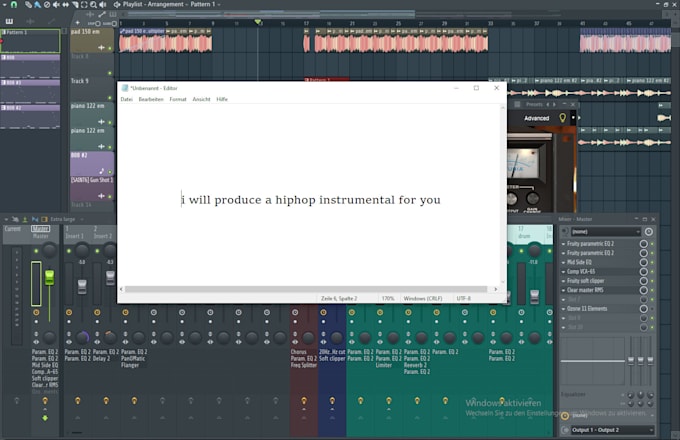This screenshot has height=440, width=680.
Task: Select the Zoom tool in Playlist toolbar
Action: pyautogui.click(x=93, y=4)
